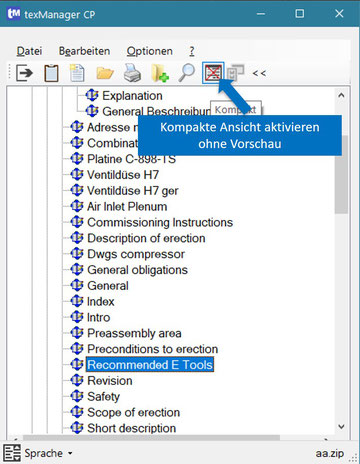Select the Commissioning Instructions item

coord(160,222)
